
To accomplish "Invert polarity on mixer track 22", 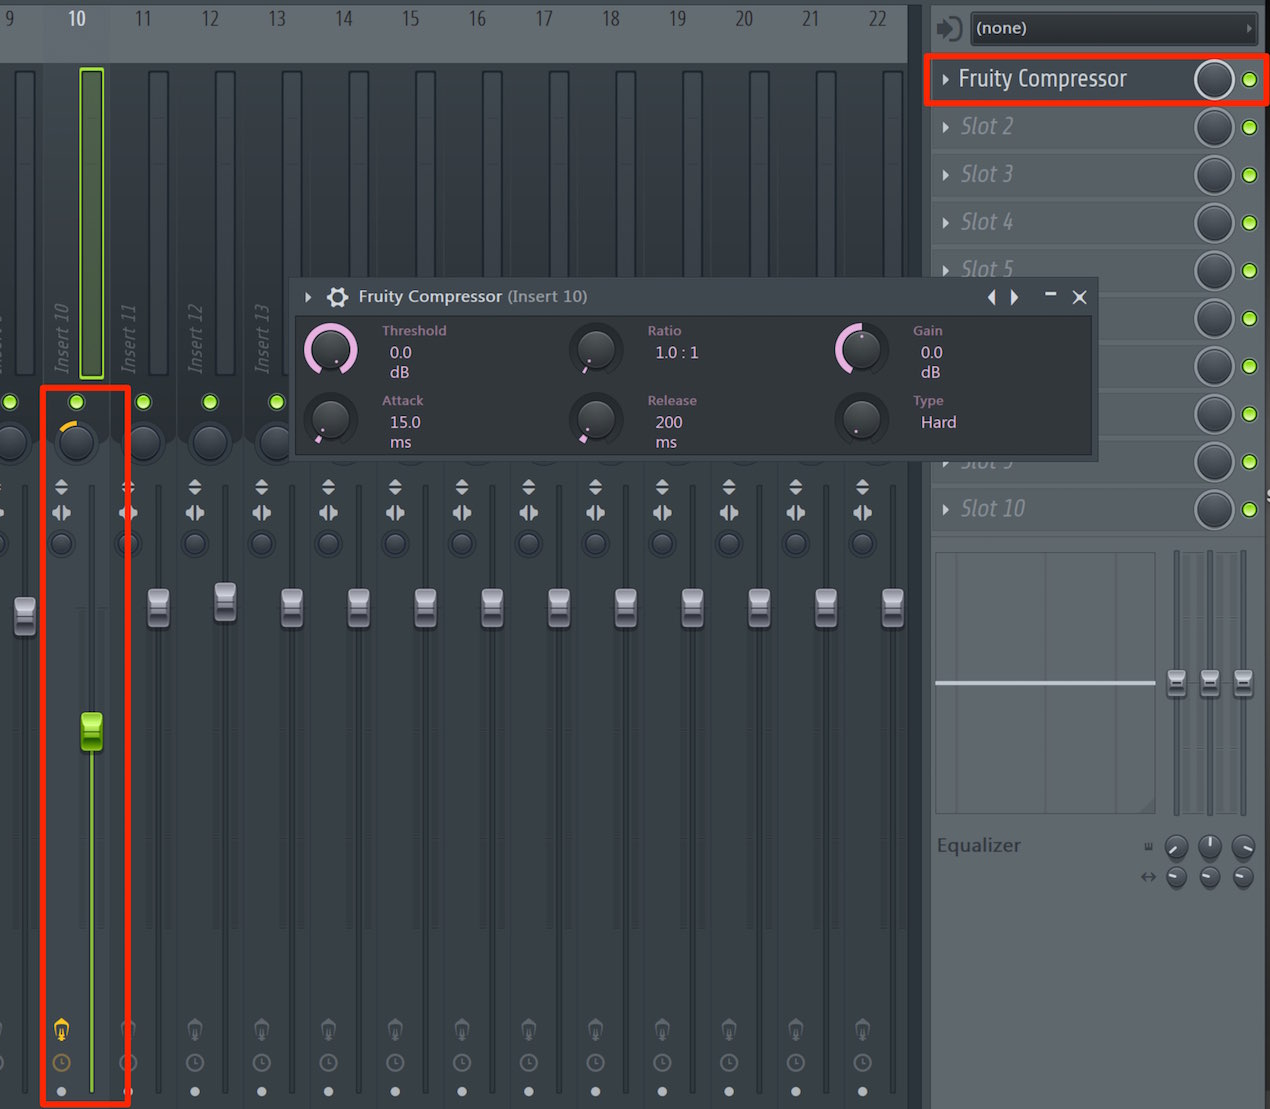I will 862,487.
